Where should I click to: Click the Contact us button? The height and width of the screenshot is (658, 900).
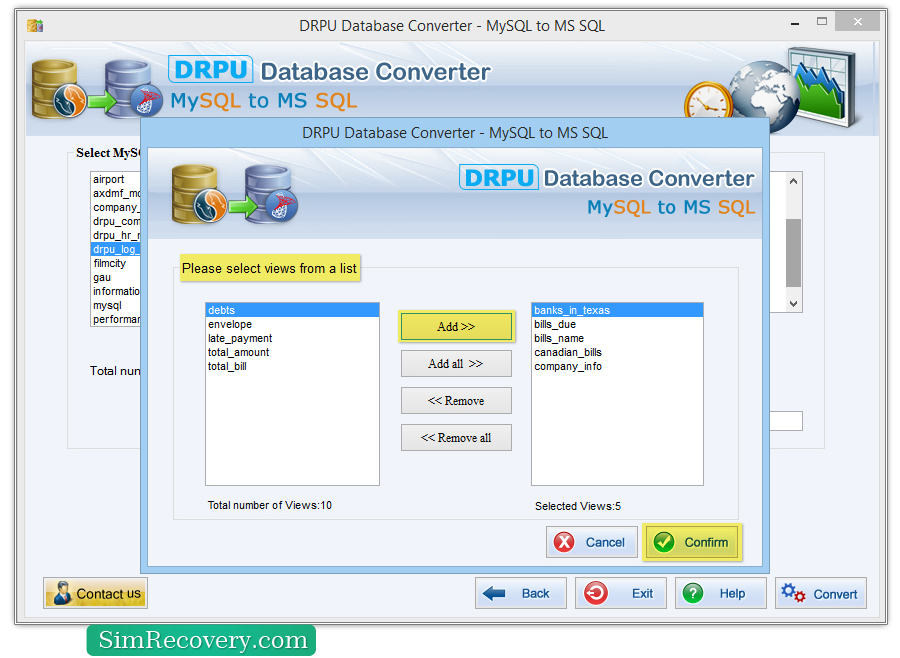[x=95, y=593]
